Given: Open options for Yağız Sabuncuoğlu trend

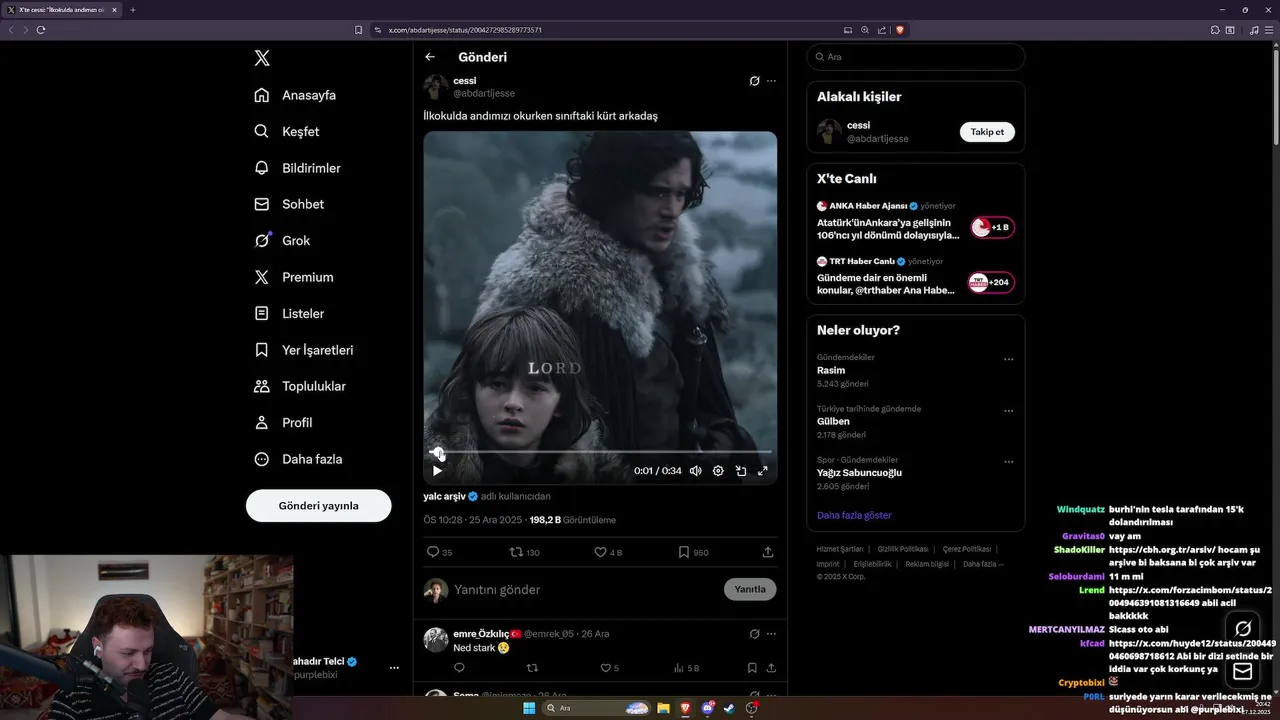Looking at the screenshot, I should pyautogui.click(x=1008, y=462).
